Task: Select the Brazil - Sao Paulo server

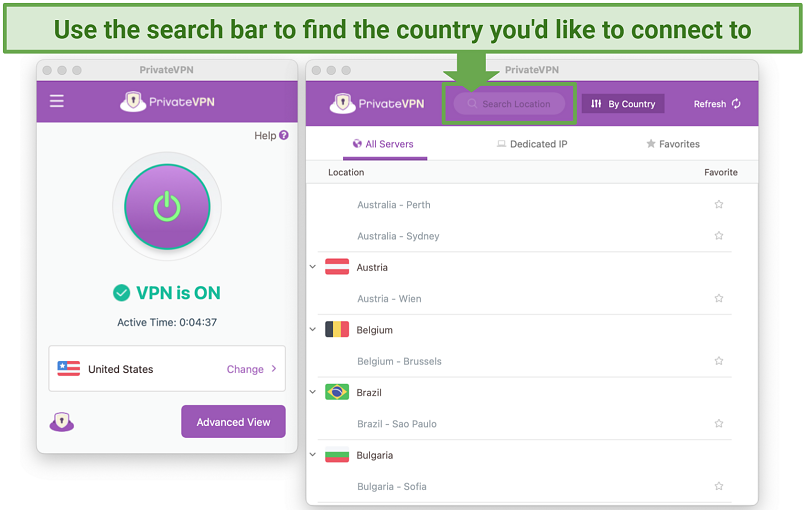Action: pyautogui.click(x=397, y=424)
